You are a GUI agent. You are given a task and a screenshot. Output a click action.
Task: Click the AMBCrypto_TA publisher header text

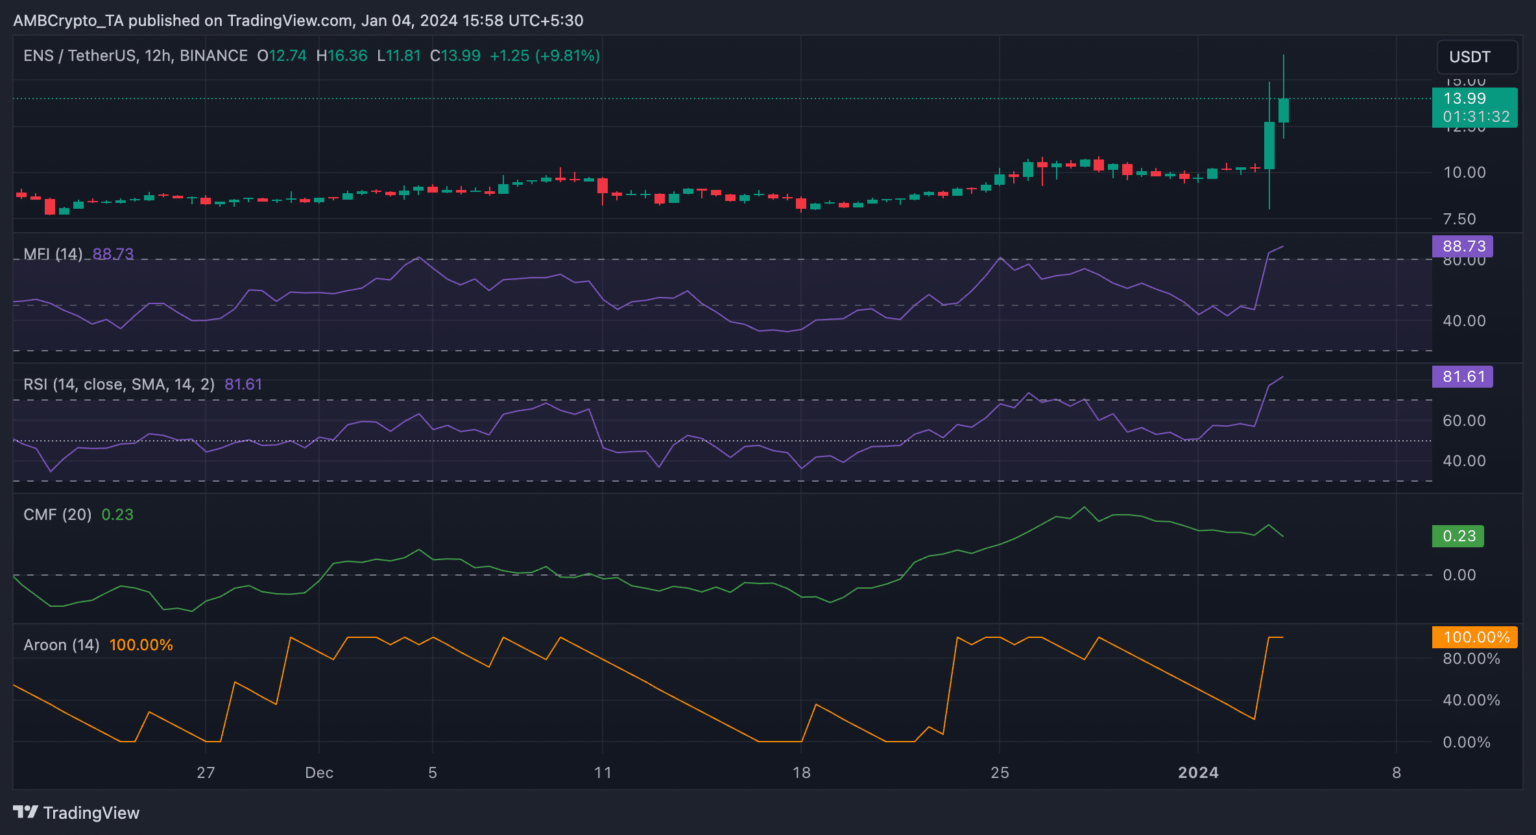point(297,20)
